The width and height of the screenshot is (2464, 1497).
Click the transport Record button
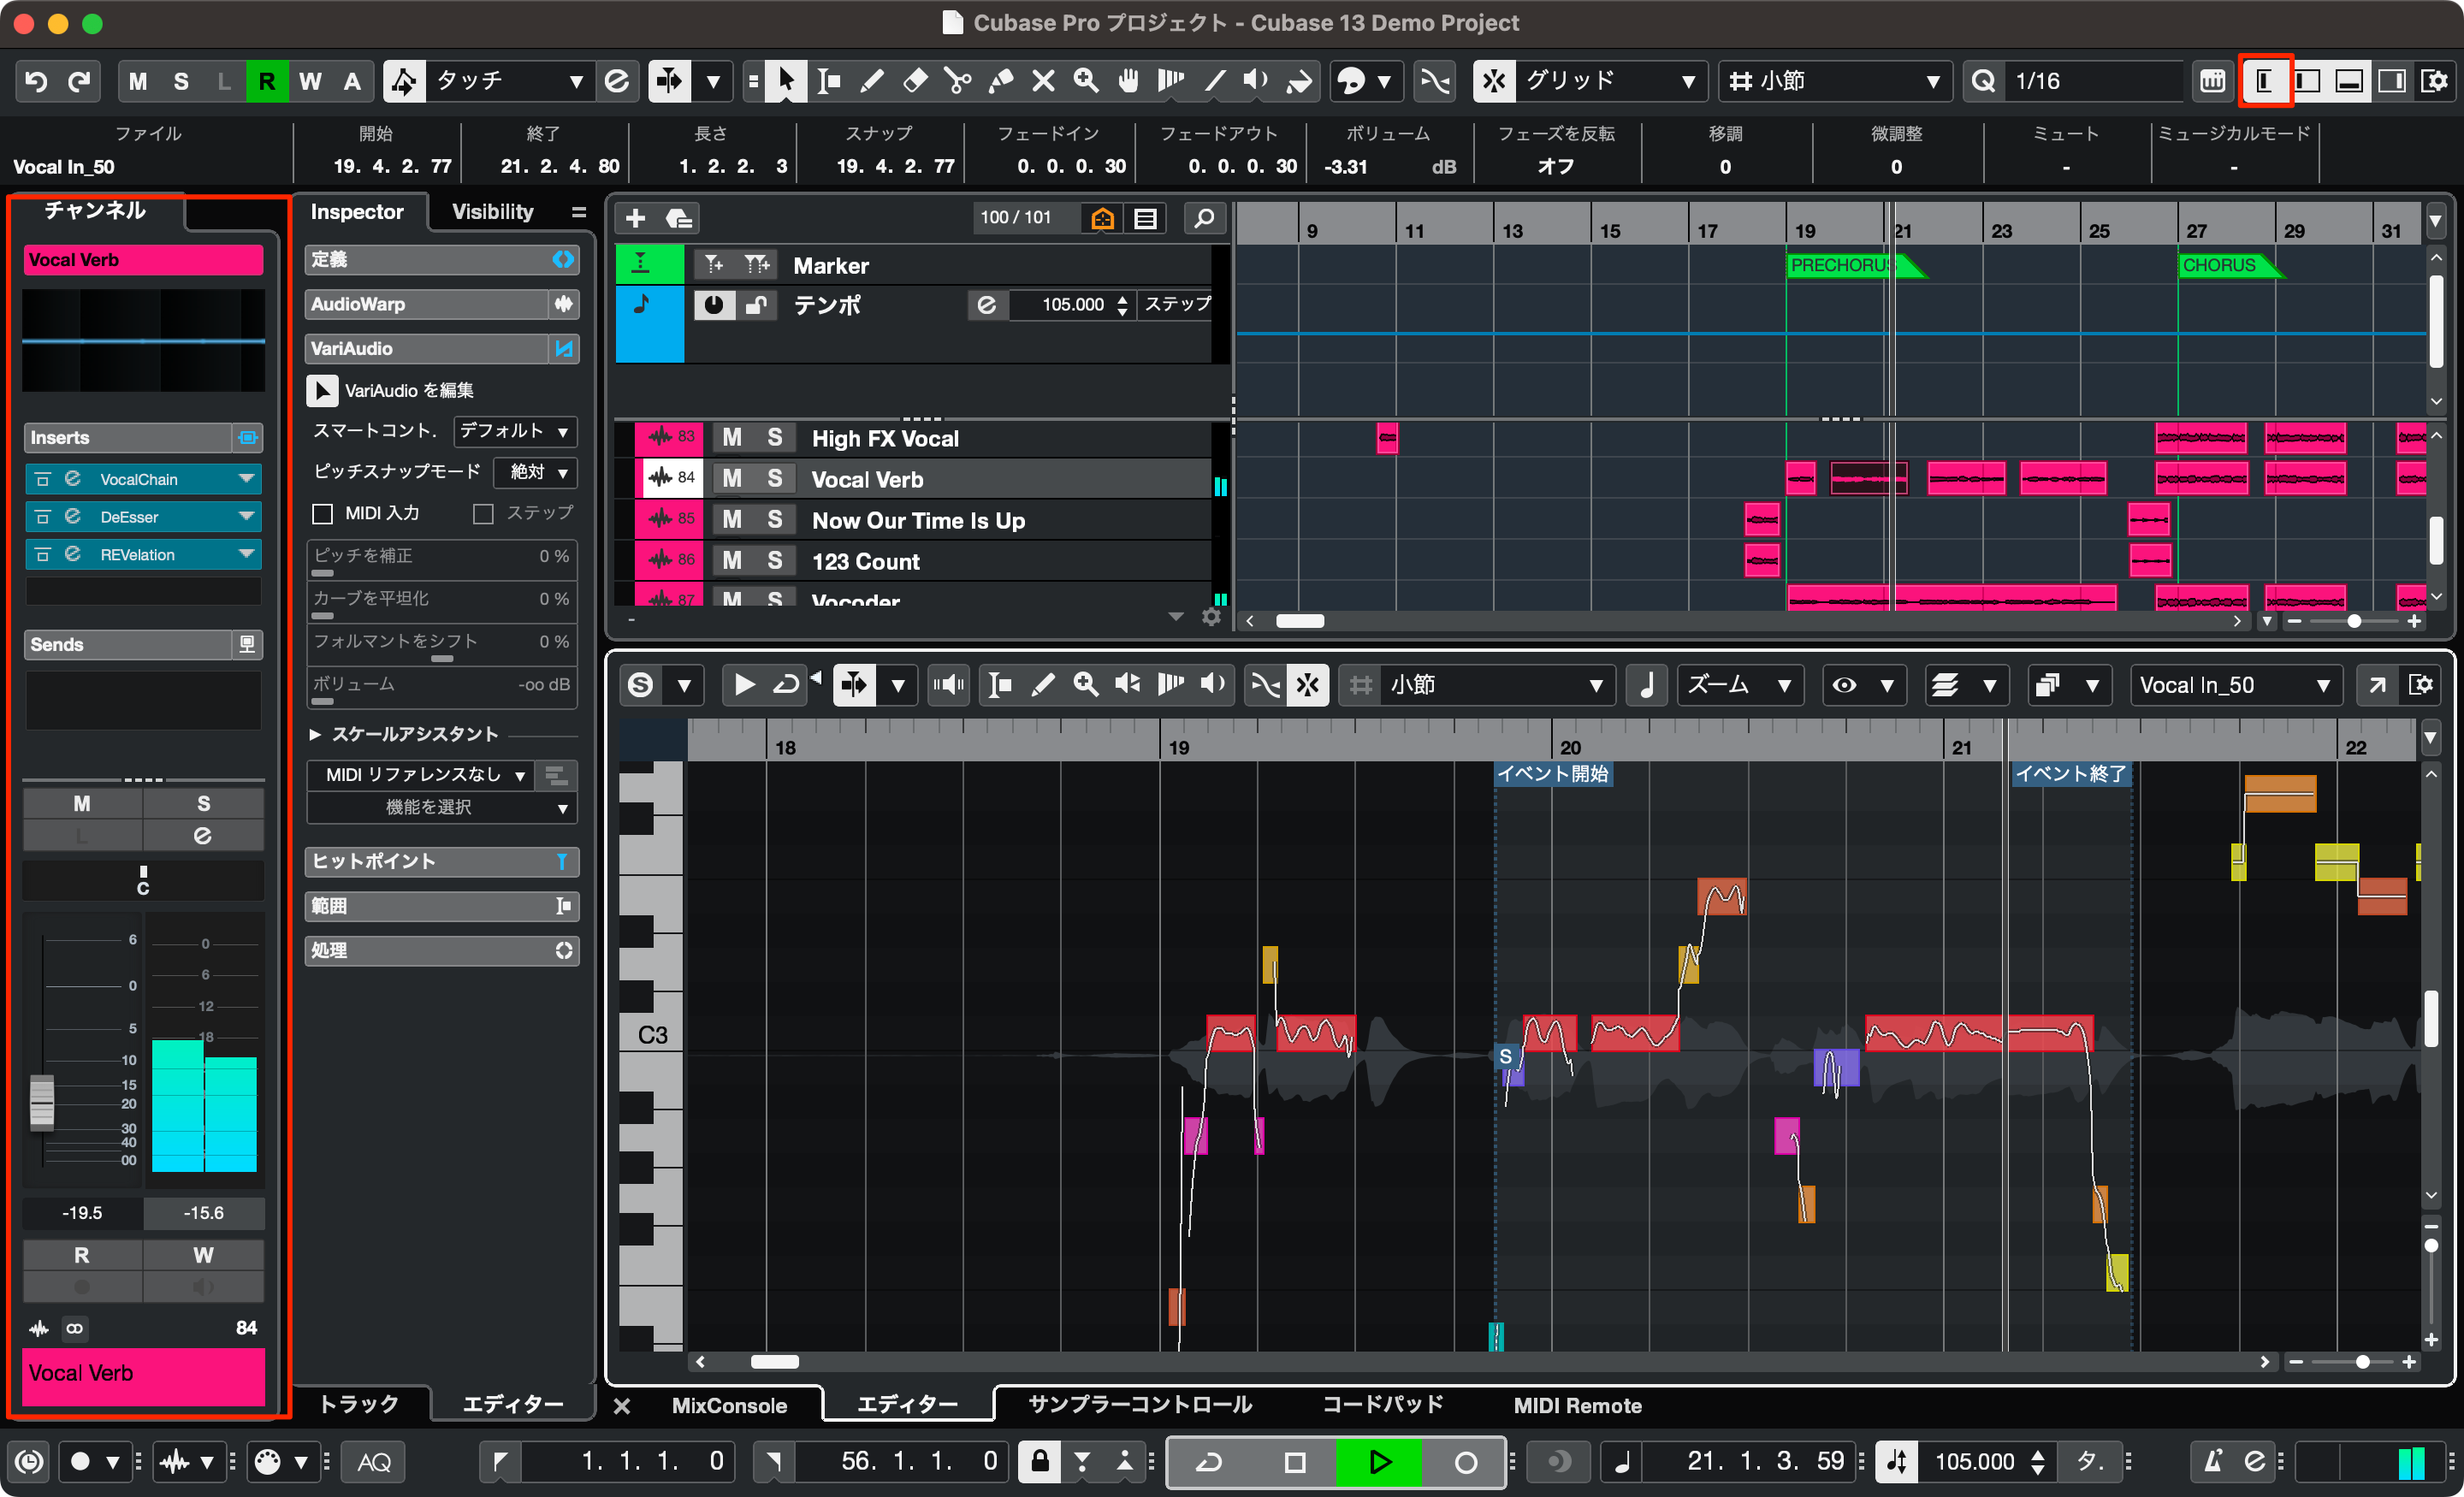click(x=1465, y=1462)
